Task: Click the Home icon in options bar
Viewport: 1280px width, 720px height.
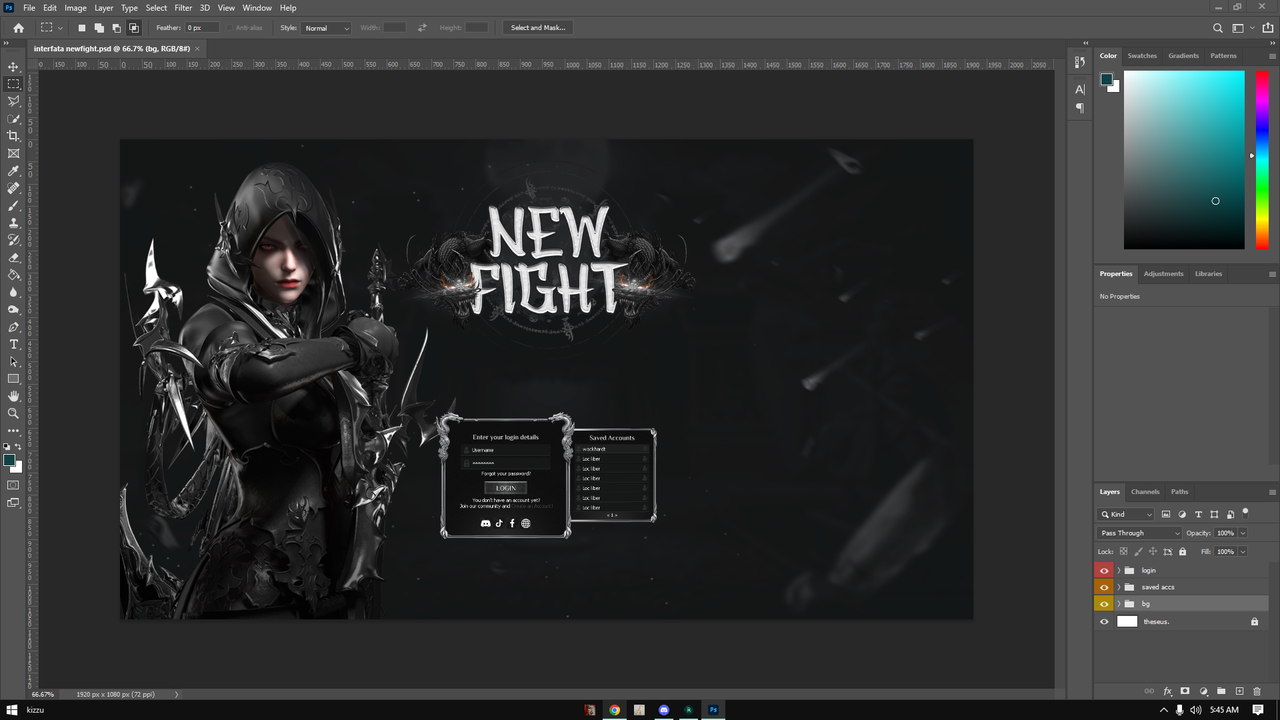Action: 18,28
